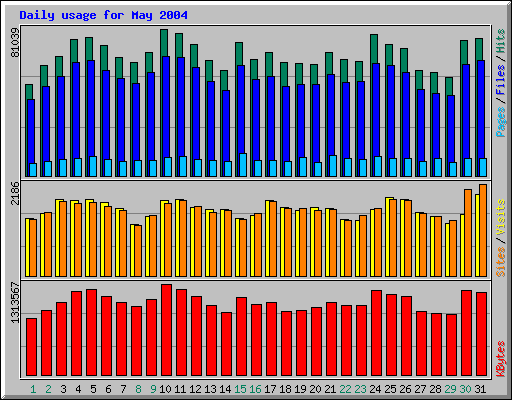This screenshot has width=512, height=400.
Task: Click day label 21 on the x-axis
Action: [x=330, y=389]
